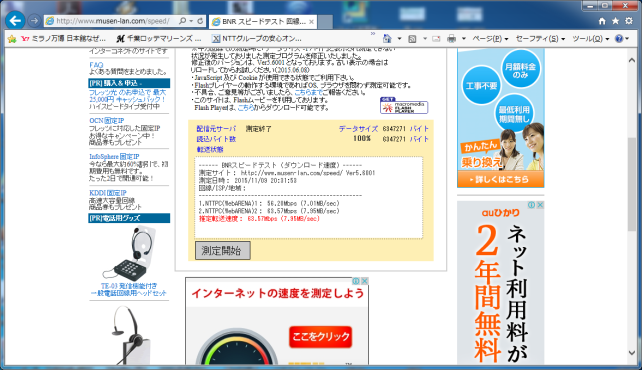Open the ページ(P) menu

[x=490, y=39]
